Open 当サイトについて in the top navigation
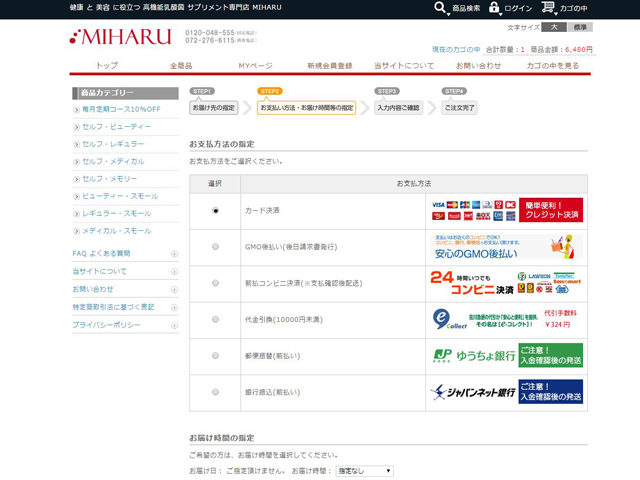This screenshot has width=640, height=480. [x=404, y=65]
